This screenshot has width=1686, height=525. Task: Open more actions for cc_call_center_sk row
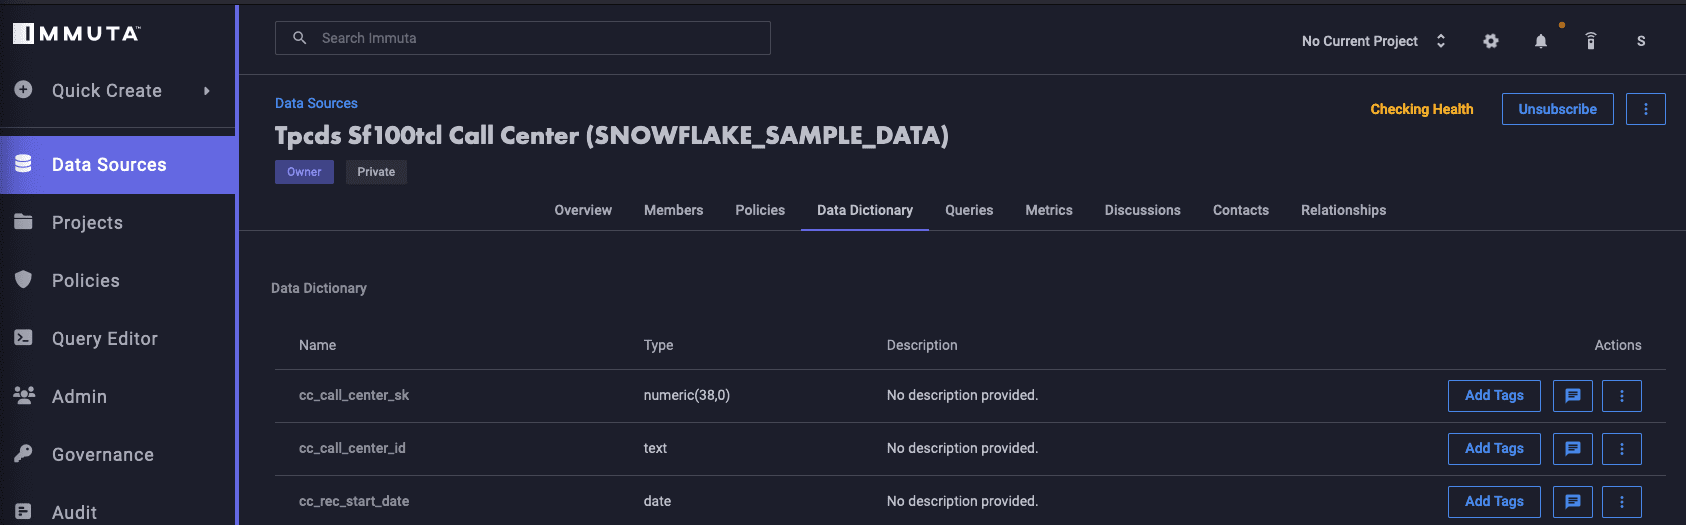pos(1622,396)
